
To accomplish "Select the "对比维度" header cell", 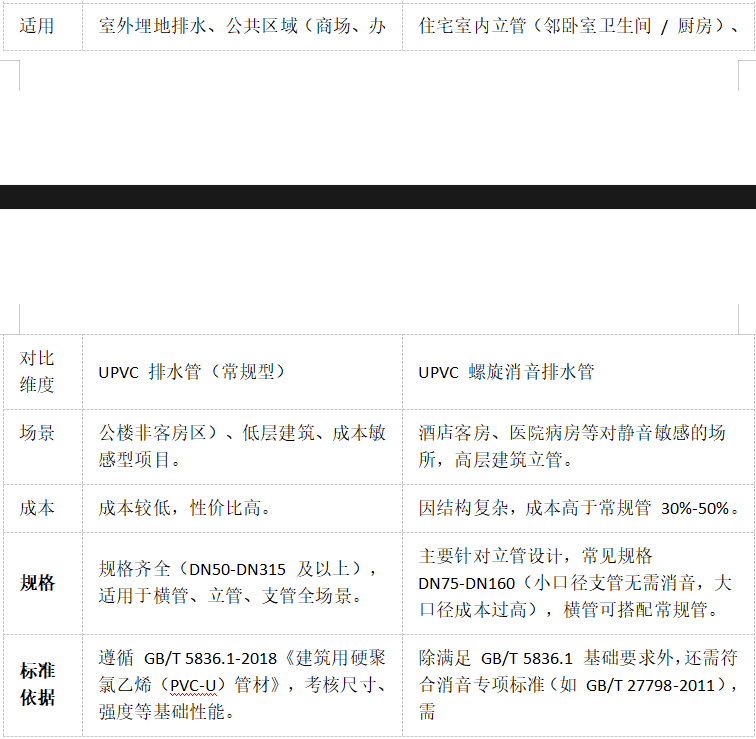I will [37, 371].
